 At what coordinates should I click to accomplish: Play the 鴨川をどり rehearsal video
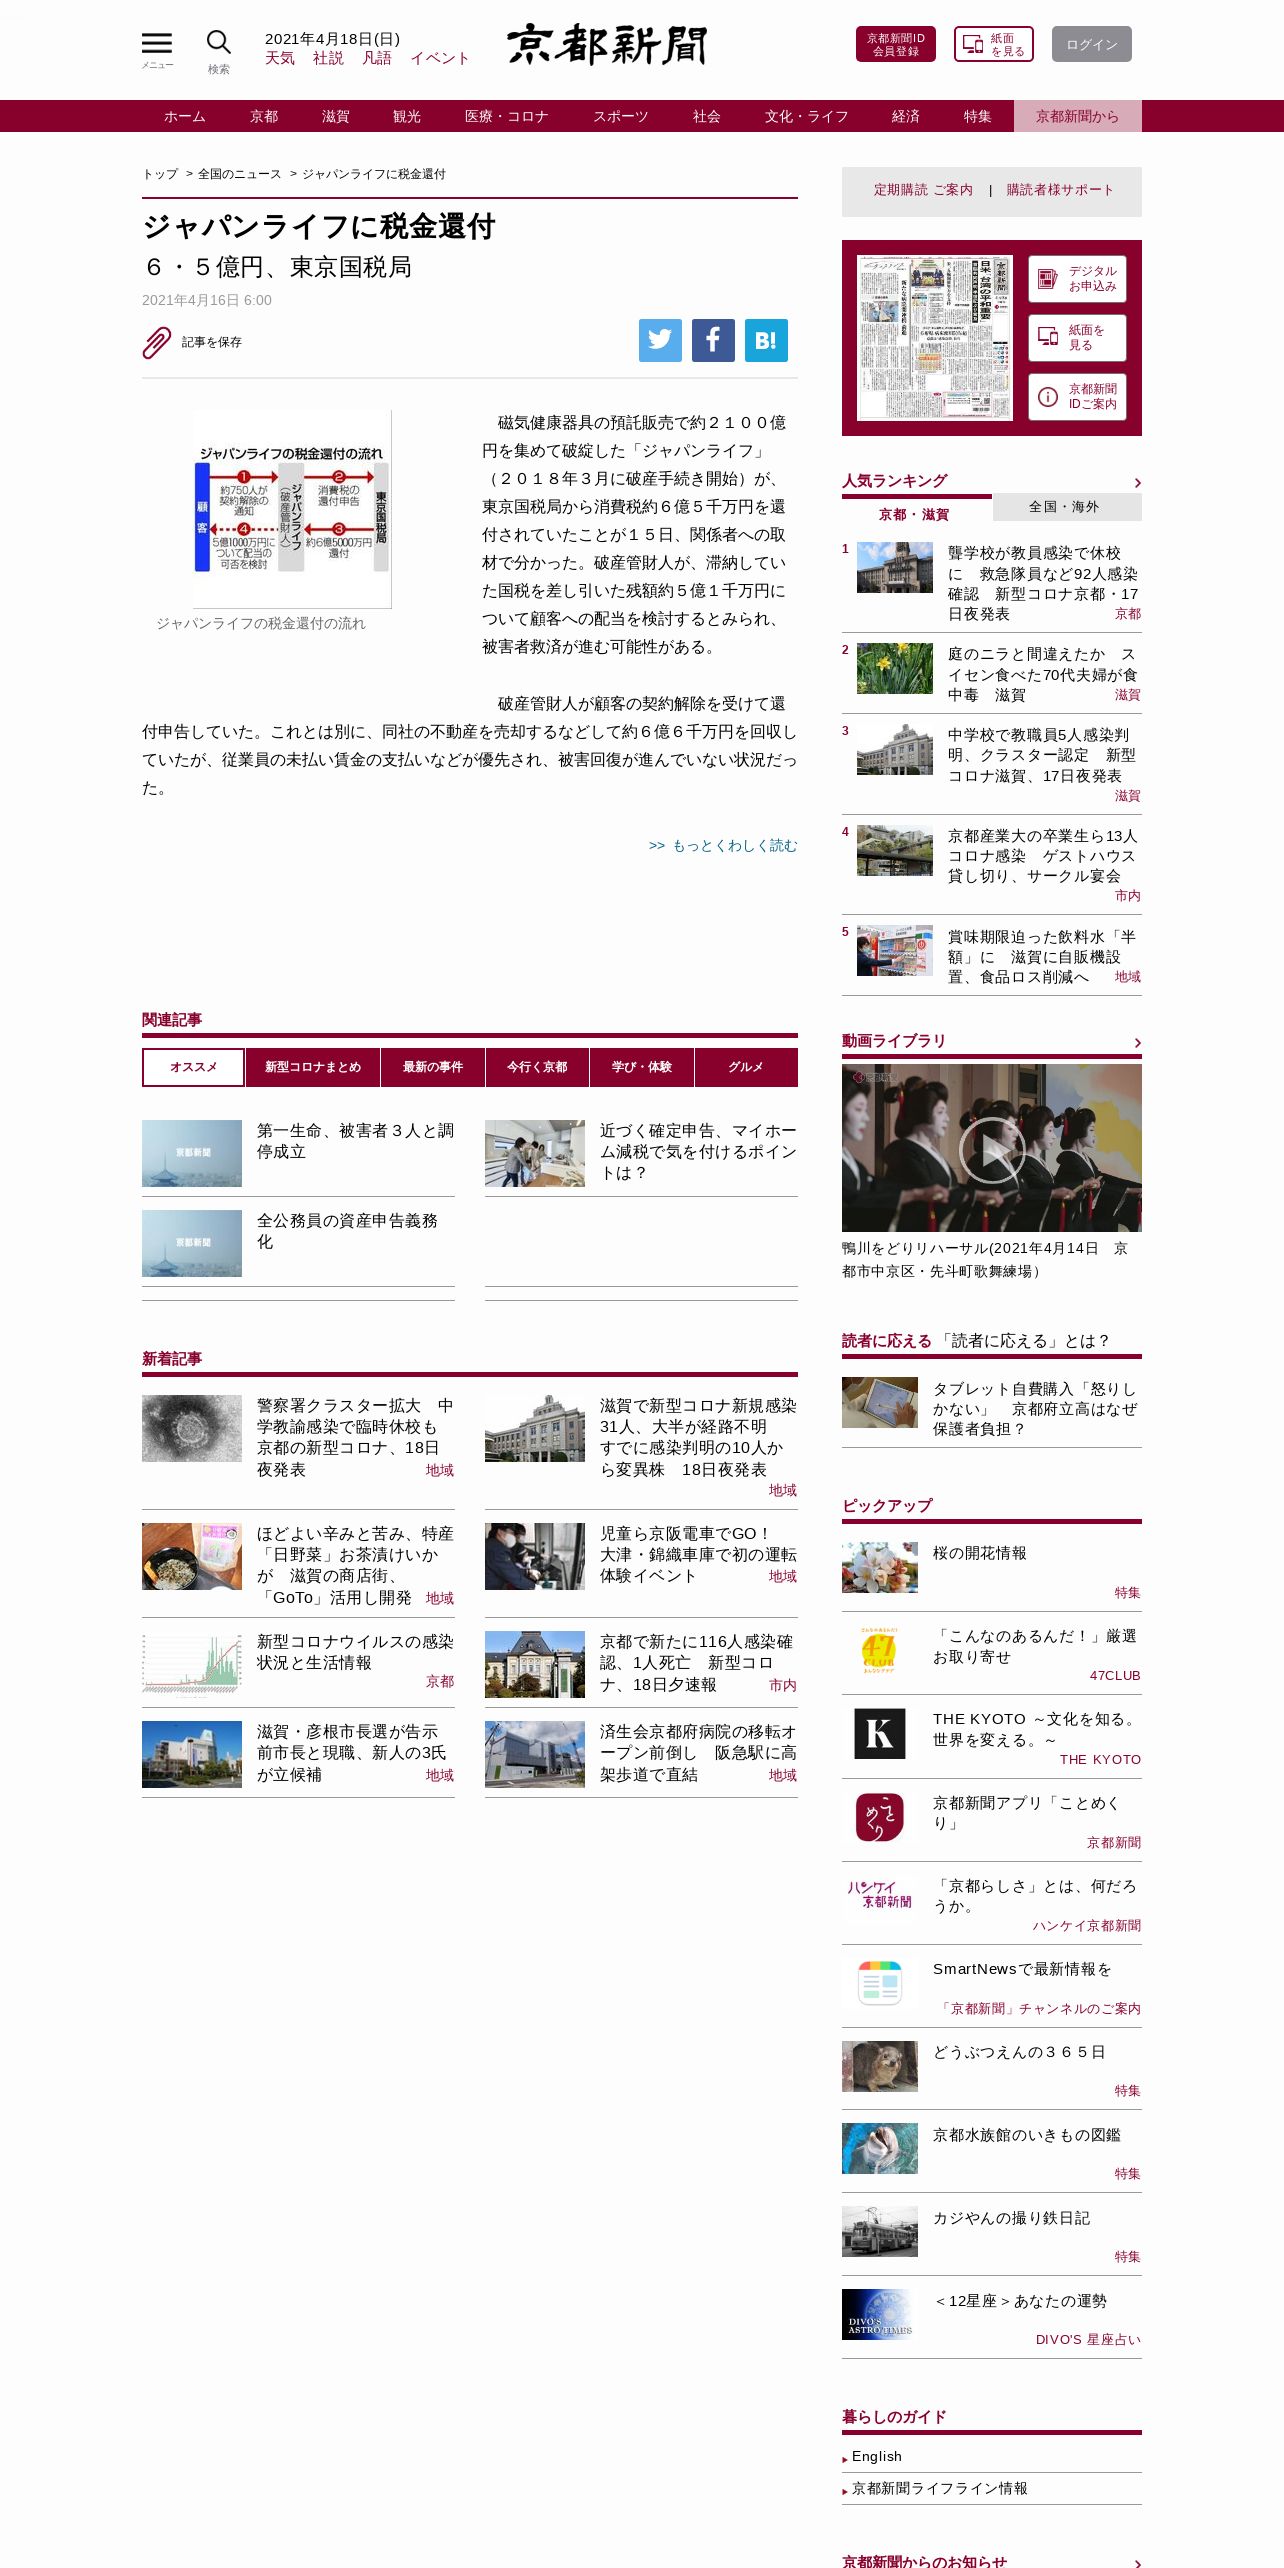point(991,1149)
